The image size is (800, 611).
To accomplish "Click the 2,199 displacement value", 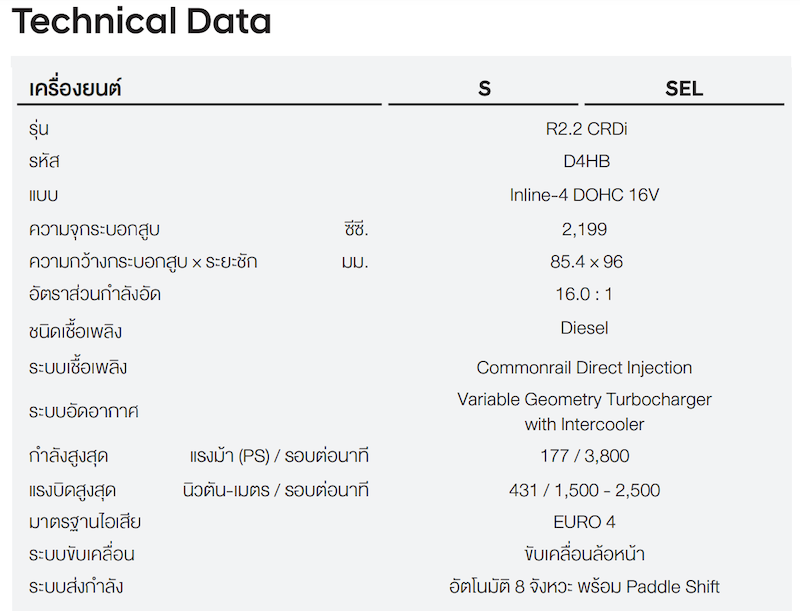I will point(584,230).
